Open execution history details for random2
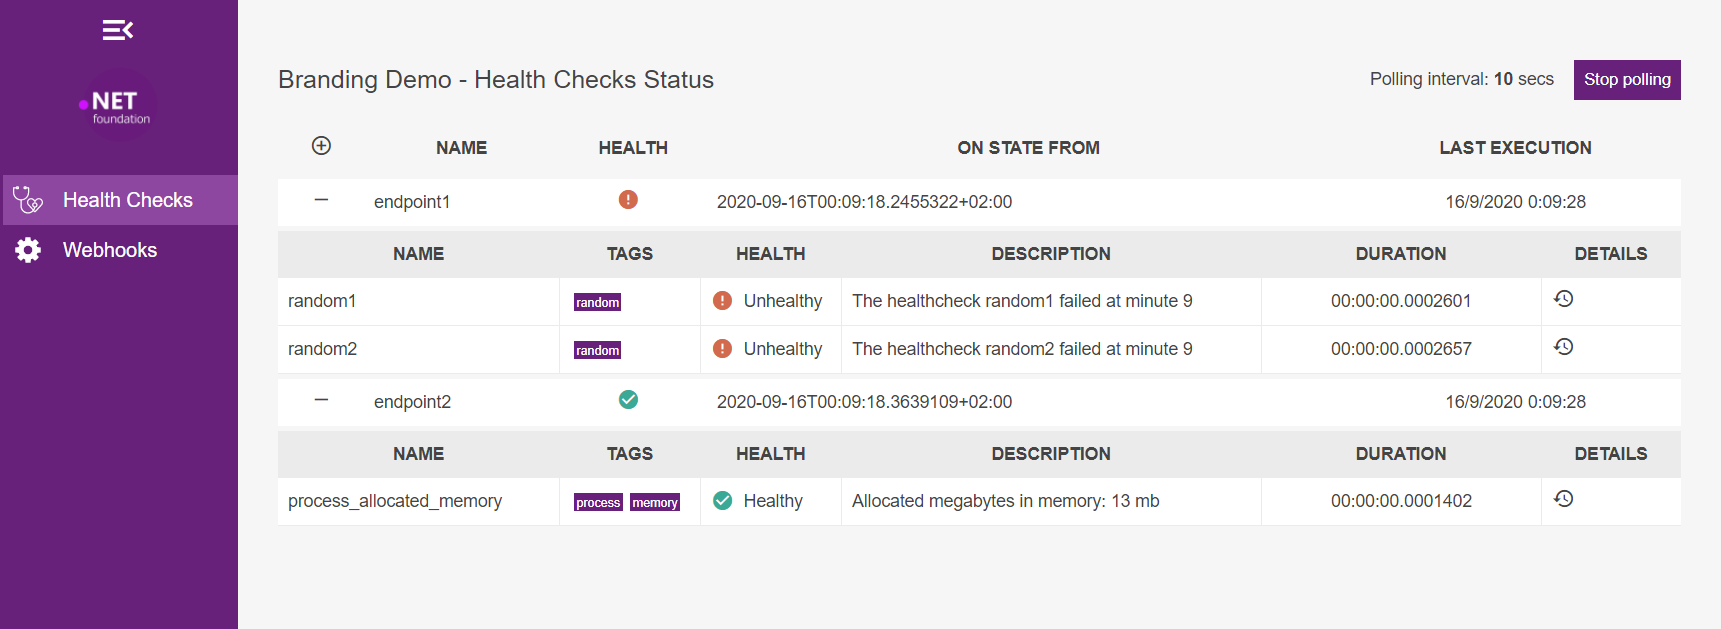Screen dimensions: 1722x629 1563,347
